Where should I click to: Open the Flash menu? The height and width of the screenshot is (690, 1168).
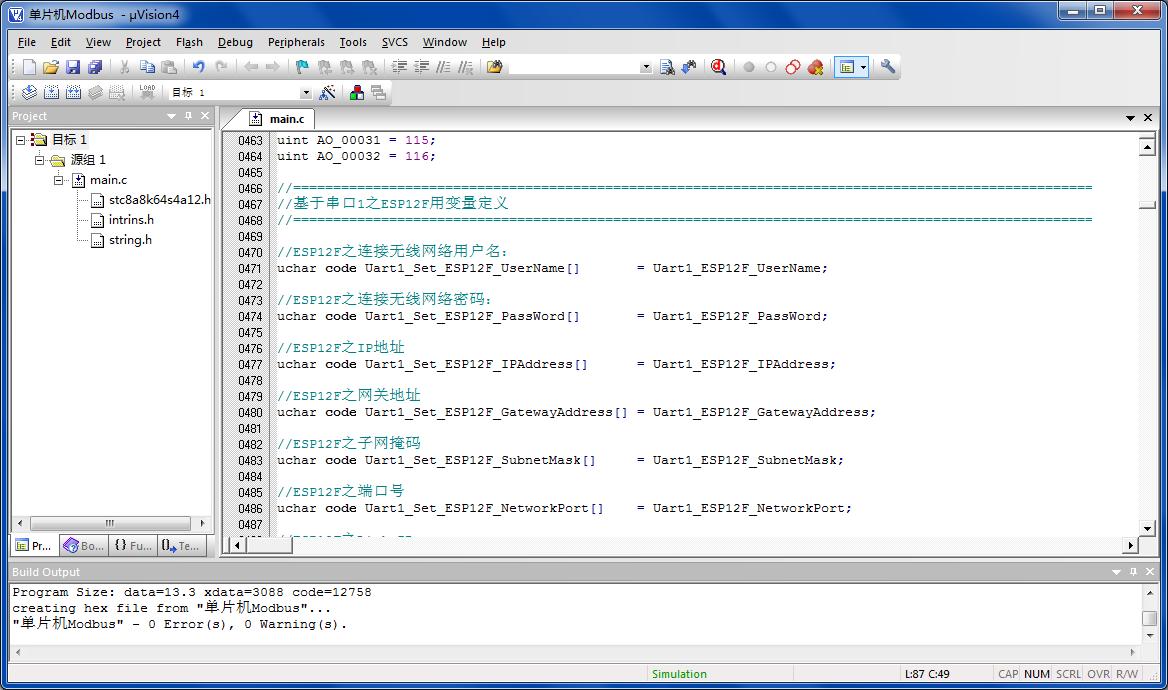pos(189,42)
